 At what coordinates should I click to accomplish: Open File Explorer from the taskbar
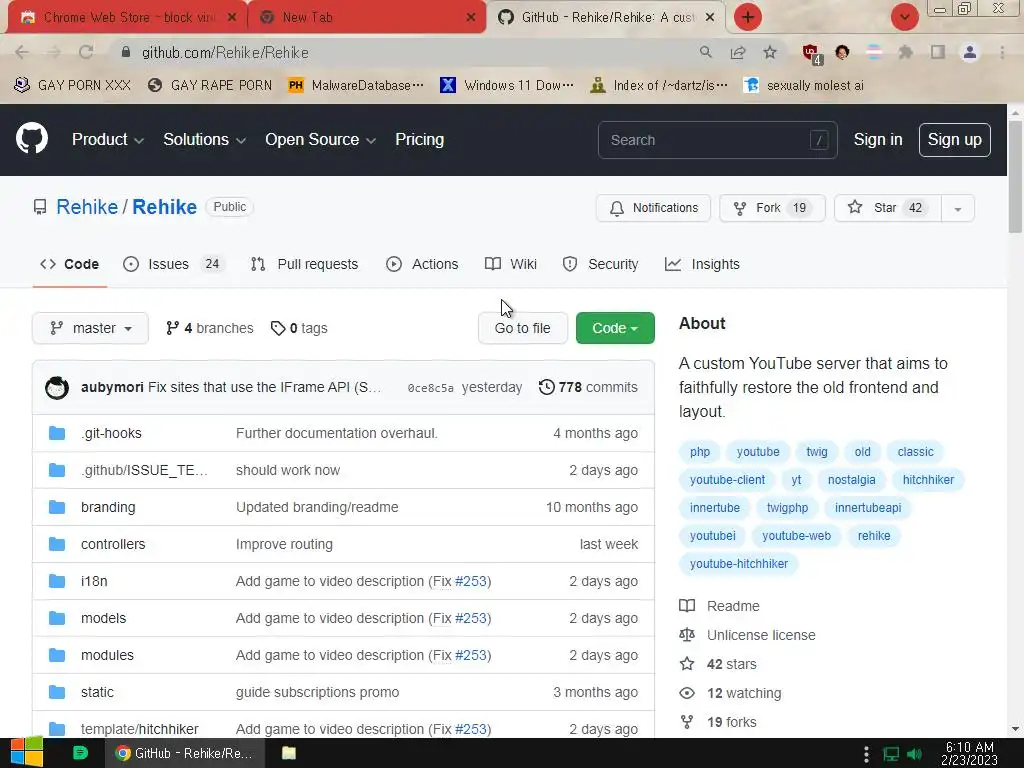point(289,753)
